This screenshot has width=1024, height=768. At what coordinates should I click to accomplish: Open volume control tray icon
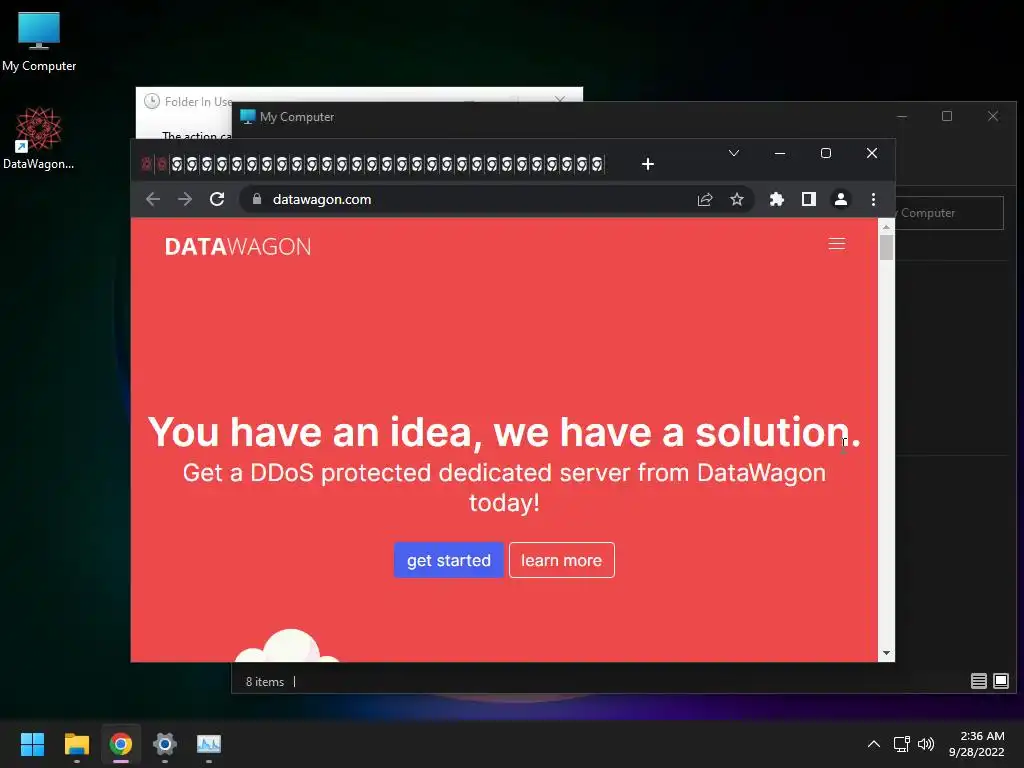926,744
